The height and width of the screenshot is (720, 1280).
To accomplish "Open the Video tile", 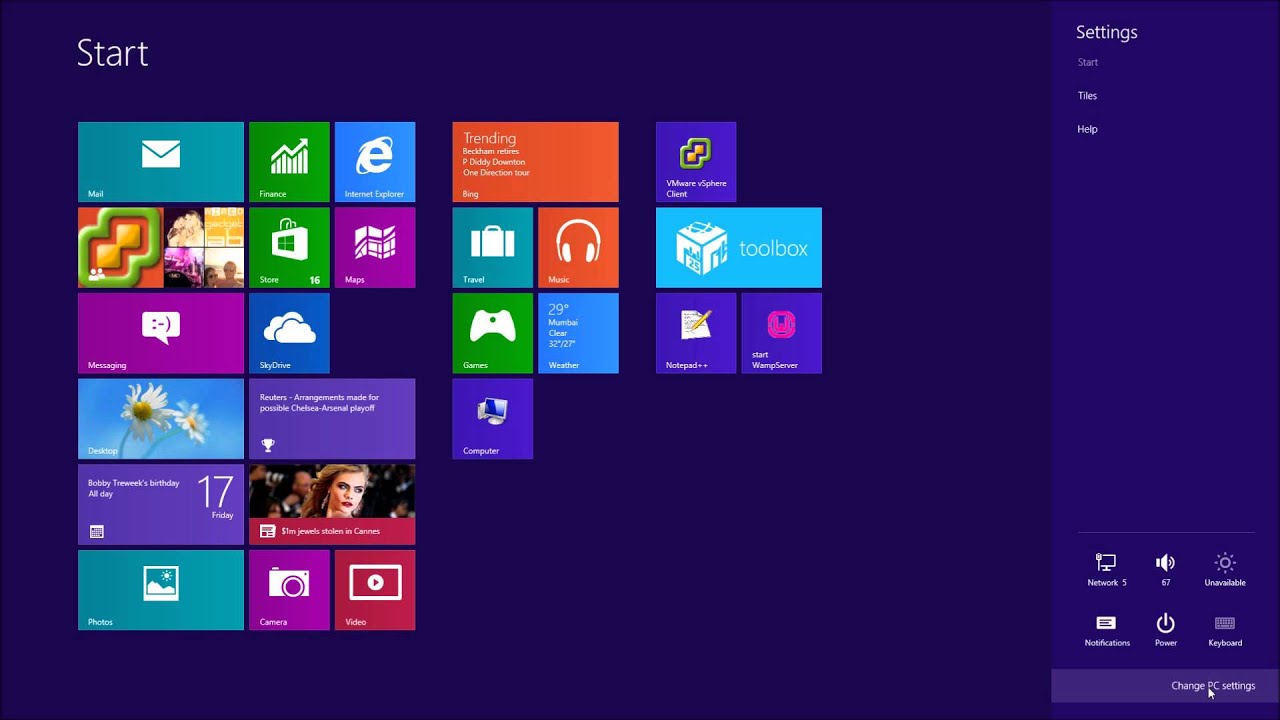I will tap(375, 590).
